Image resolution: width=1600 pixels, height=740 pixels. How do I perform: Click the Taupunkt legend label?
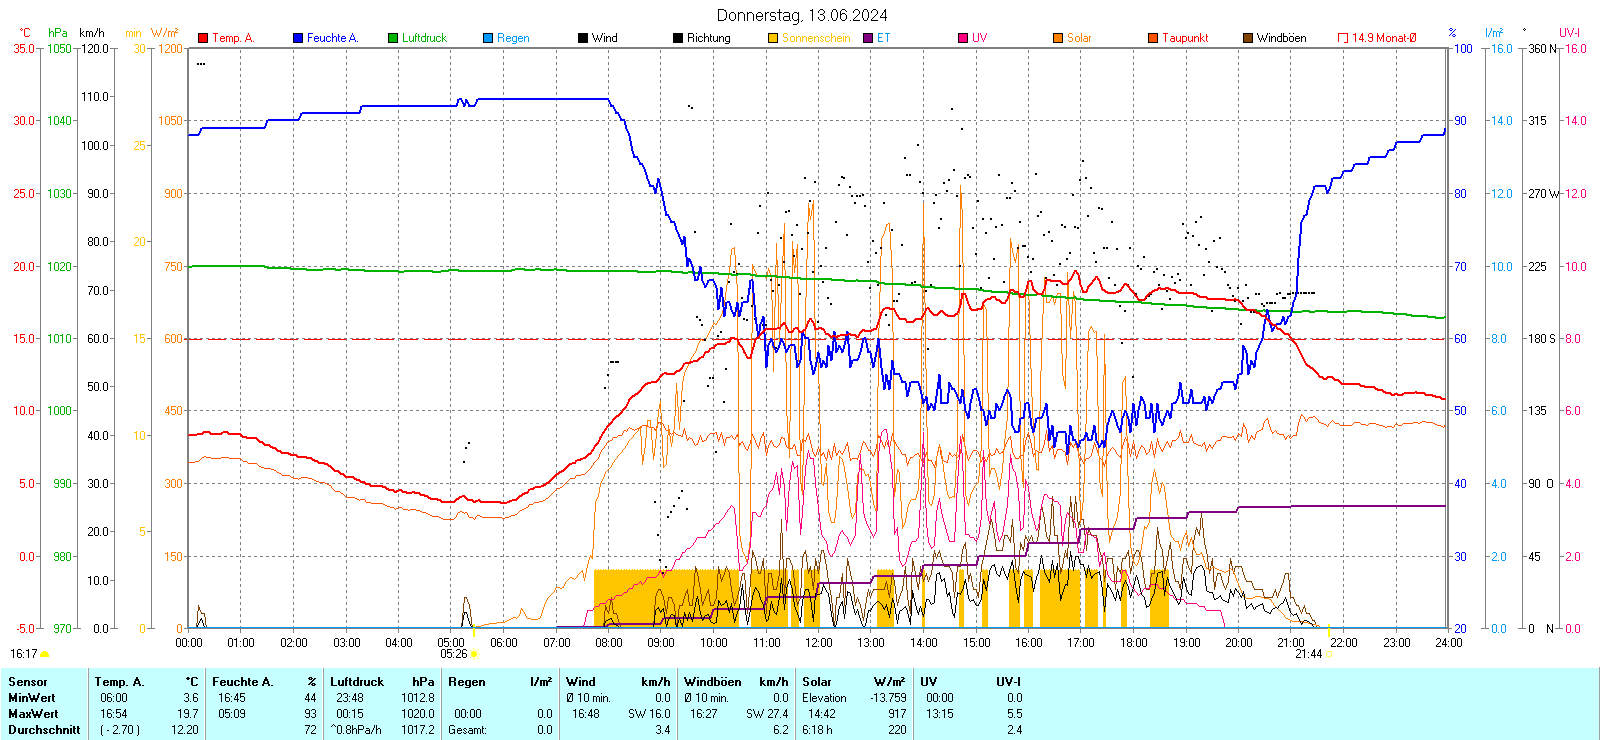(x=1185, y=38)
